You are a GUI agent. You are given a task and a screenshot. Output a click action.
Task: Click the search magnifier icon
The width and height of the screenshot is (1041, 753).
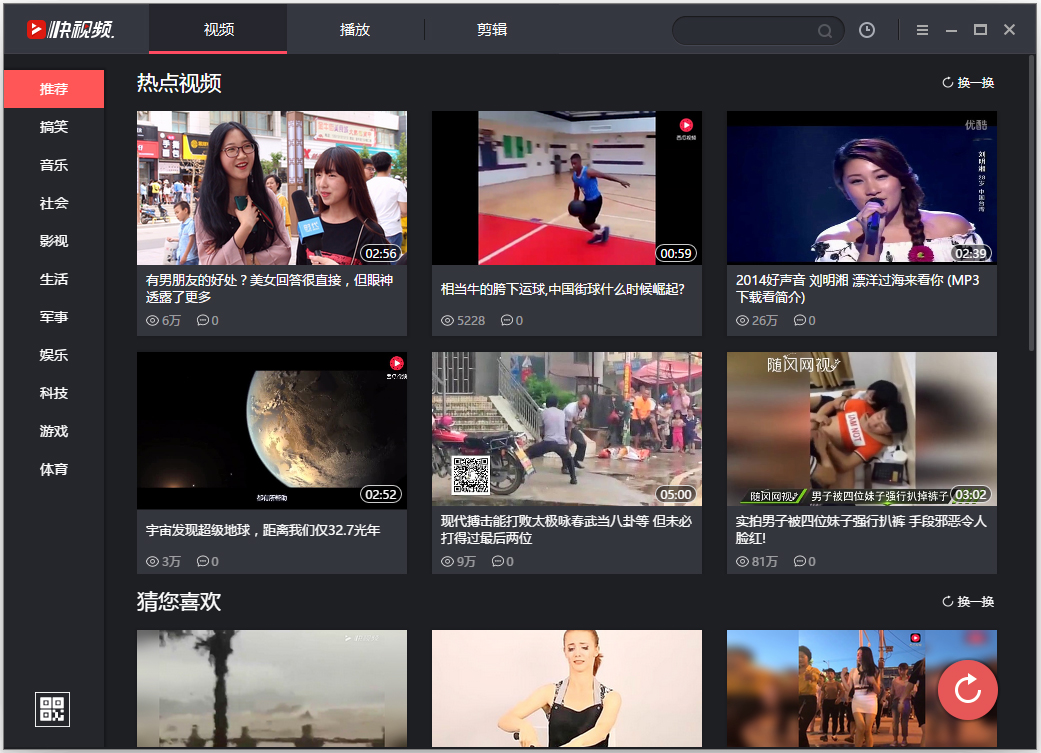click(x=825, y=31)
